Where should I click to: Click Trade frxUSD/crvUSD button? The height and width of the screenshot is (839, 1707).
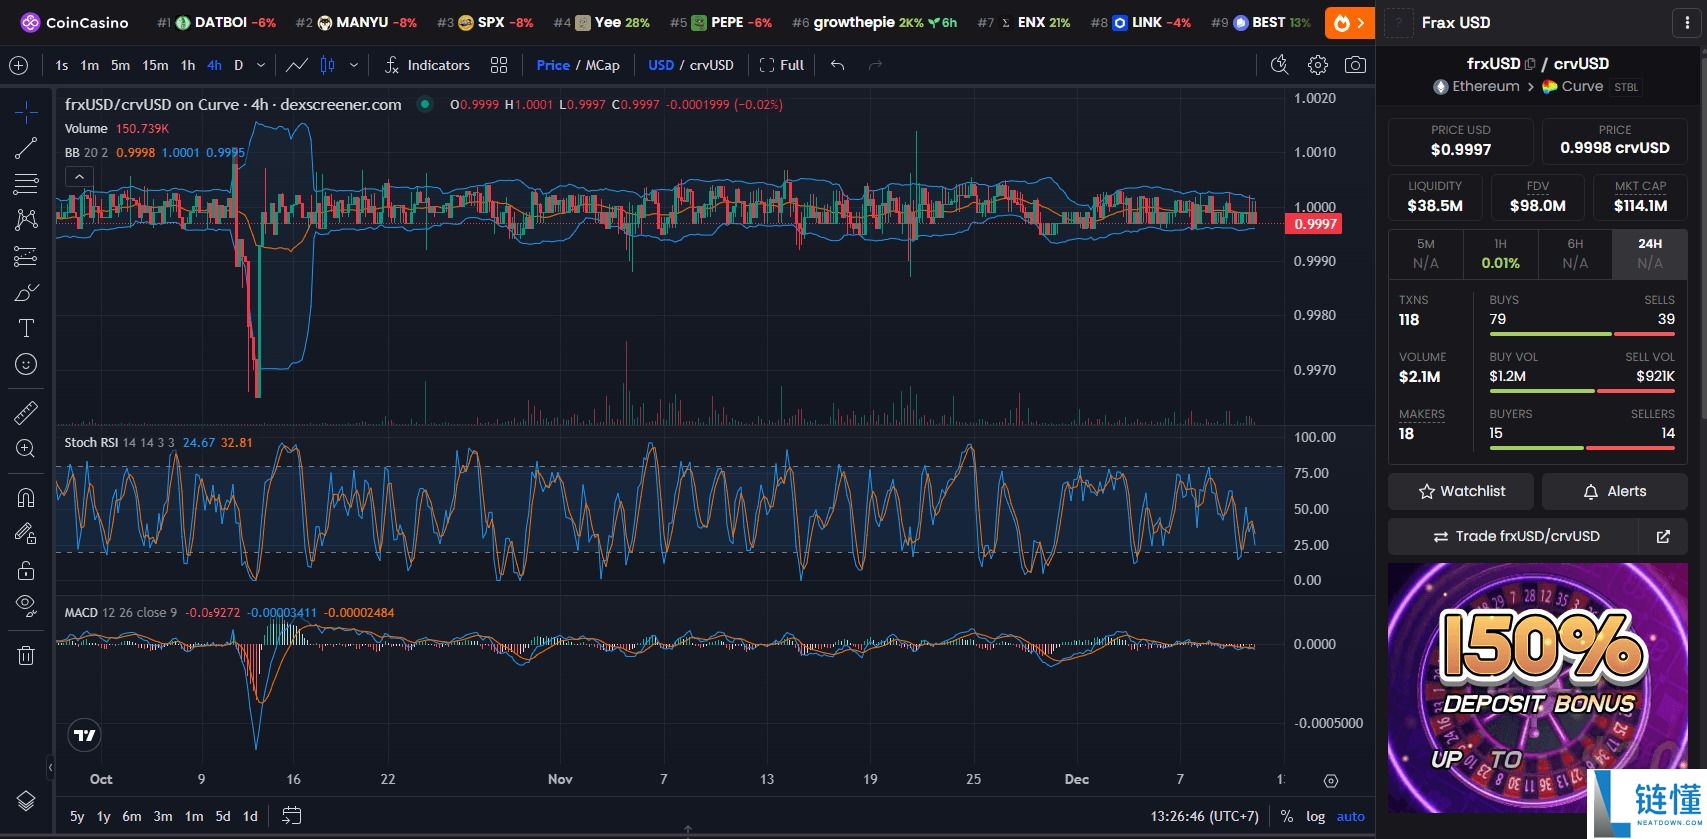point(1514,537)
